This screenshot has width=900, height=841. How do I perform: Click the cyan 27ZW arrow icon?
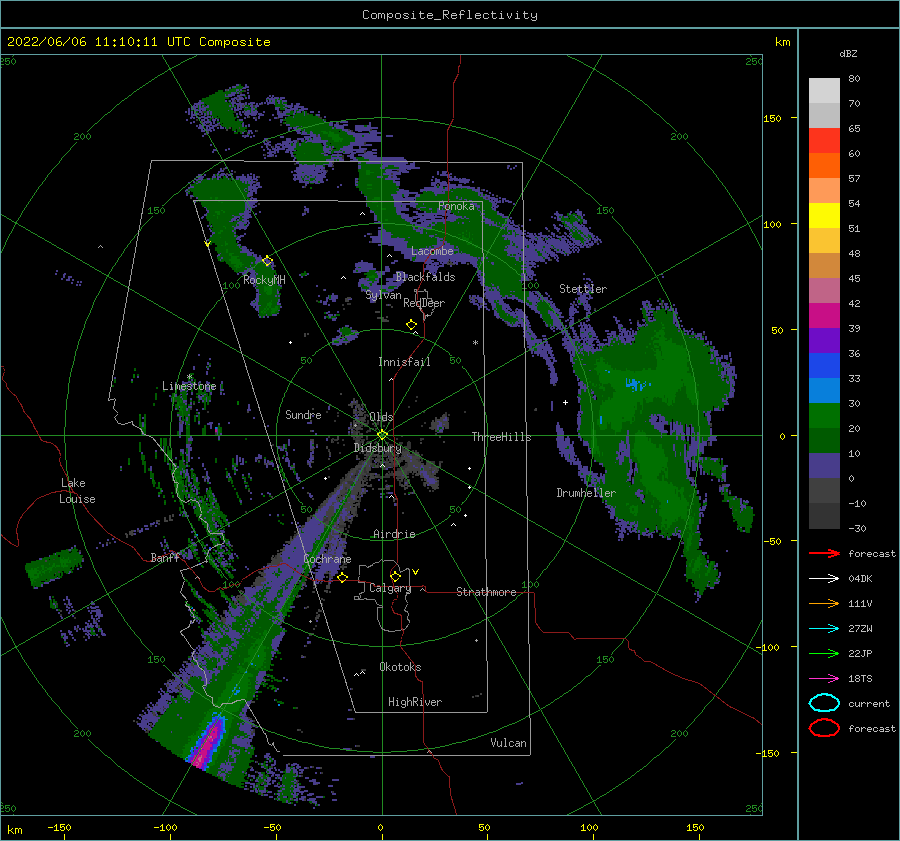[824, 629]
